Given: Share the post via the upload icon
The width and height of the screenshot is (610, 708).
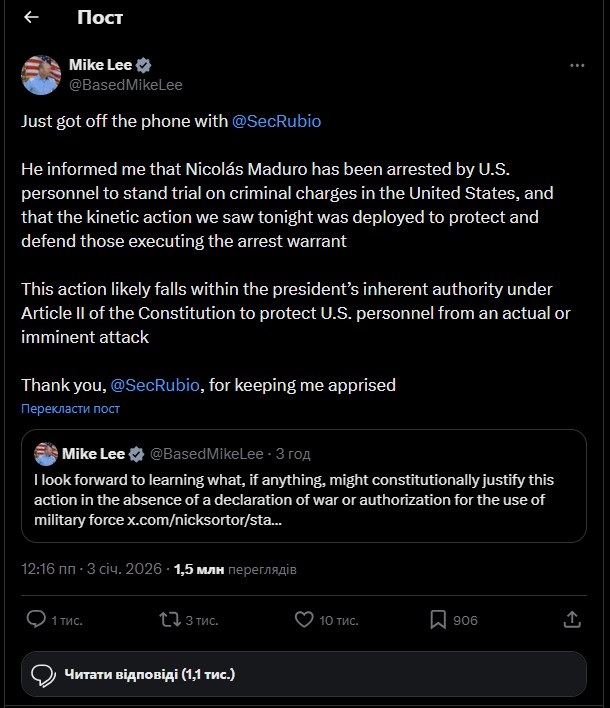Looking at the screenshot, I should [x=572, y=620].
